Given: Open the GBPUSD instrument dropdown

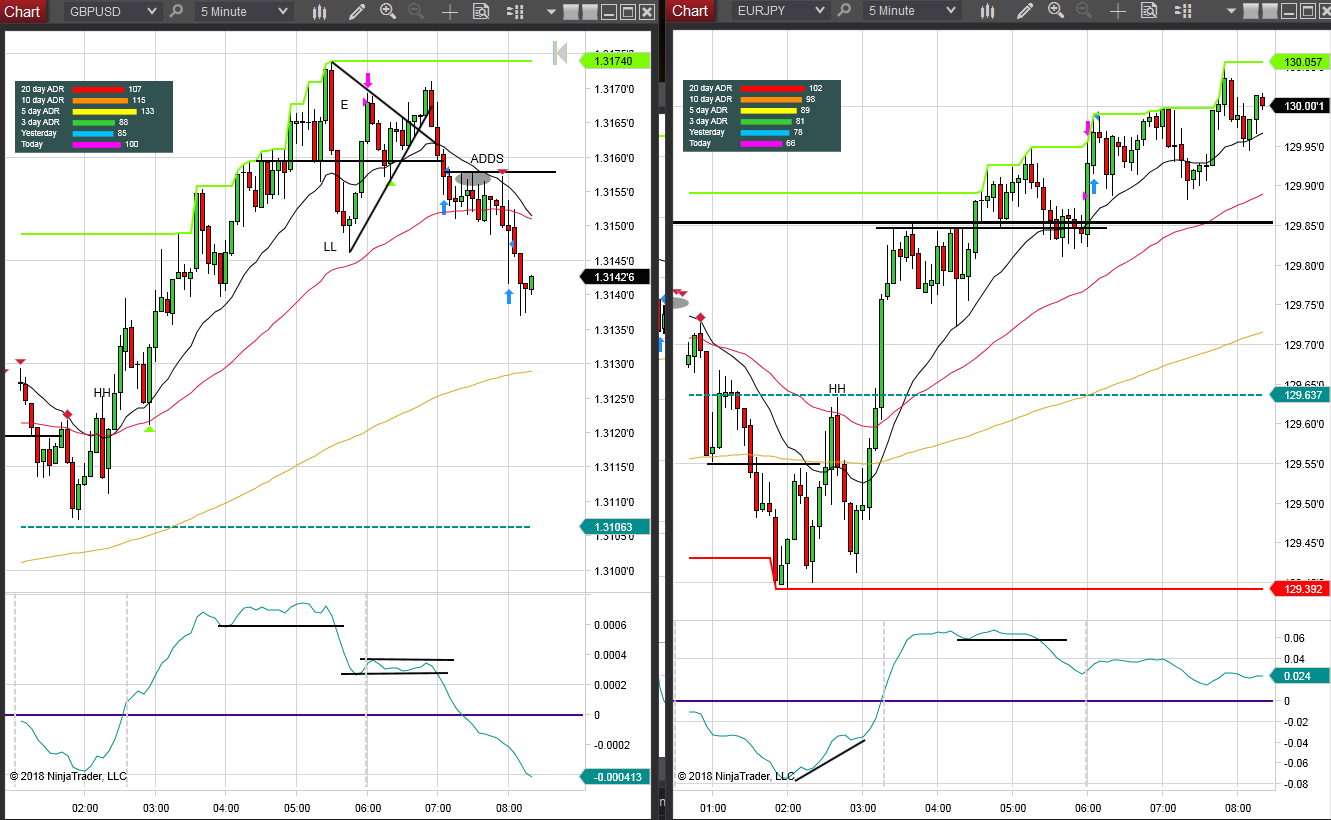Looking at the screenshot, I should (112, 11).
